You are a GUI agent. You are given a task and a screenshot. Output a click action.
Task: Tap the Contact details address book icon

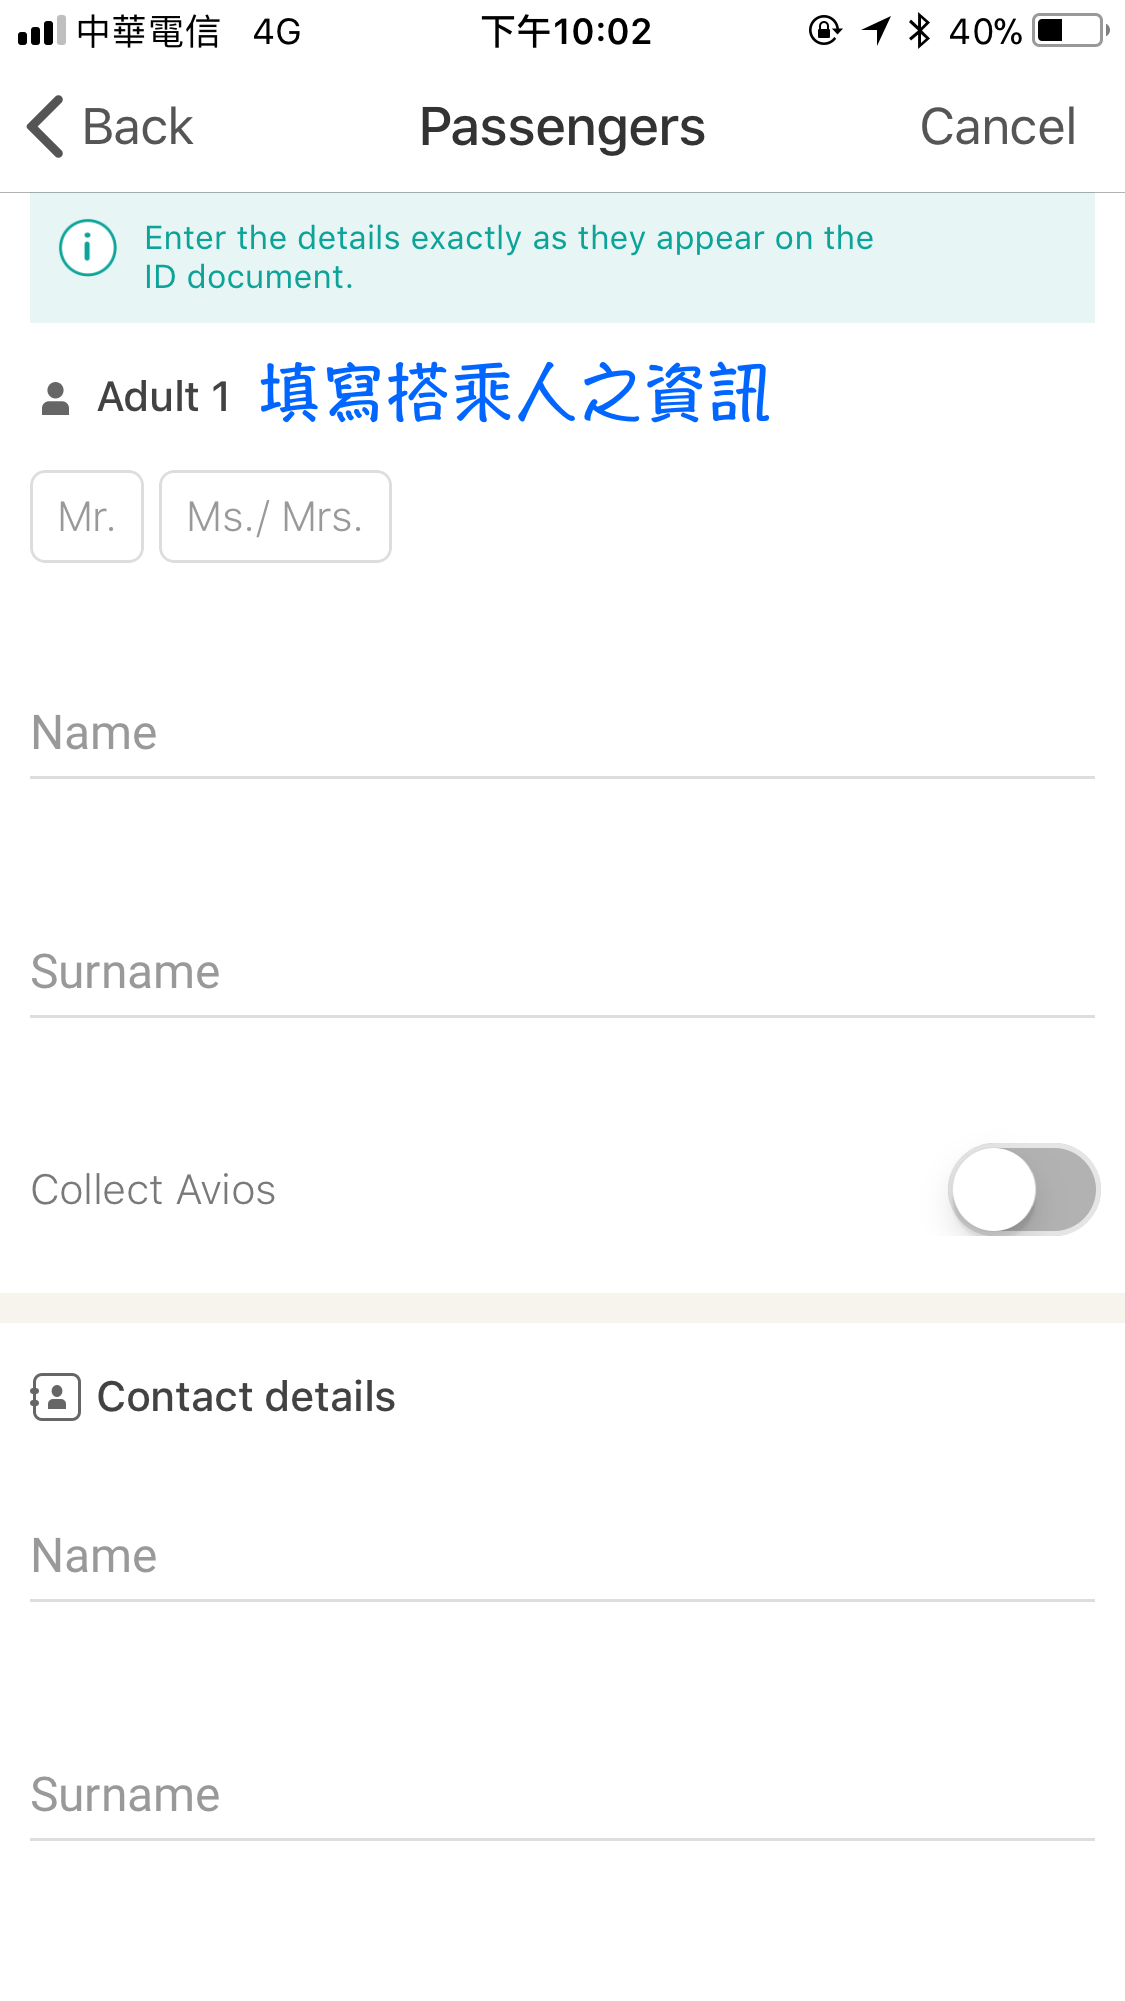pos(56,1397)
